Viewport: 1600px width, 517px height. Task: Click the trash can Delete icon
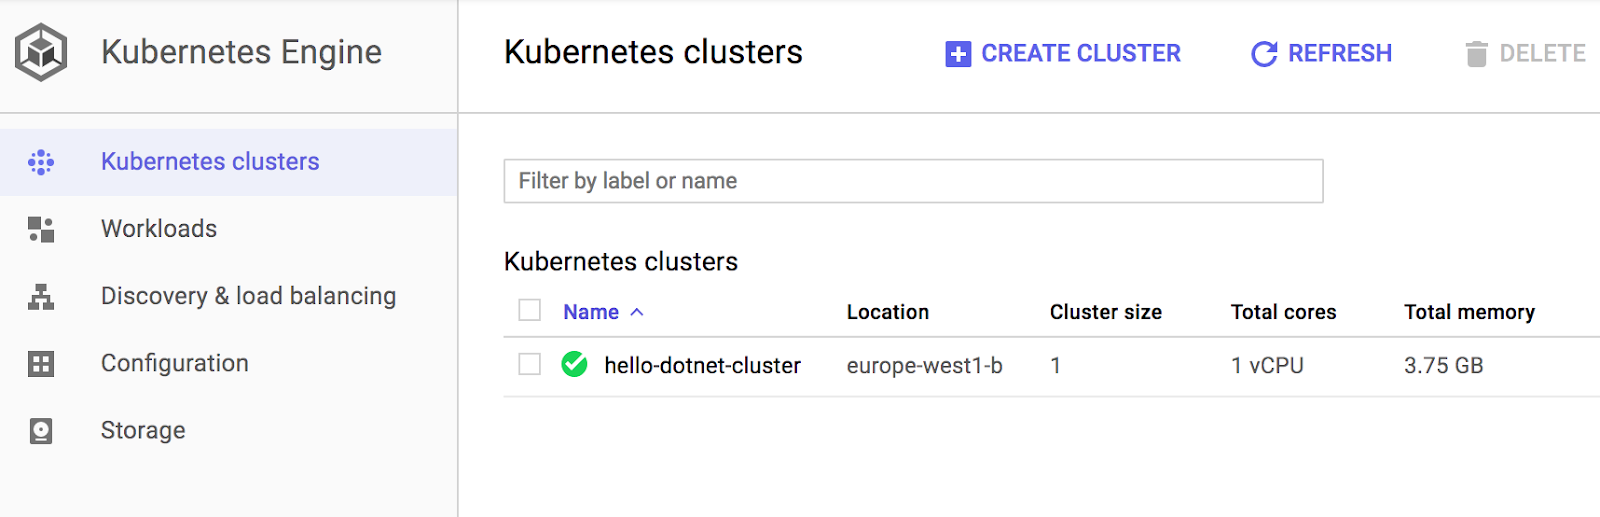tap(1476, 54)
